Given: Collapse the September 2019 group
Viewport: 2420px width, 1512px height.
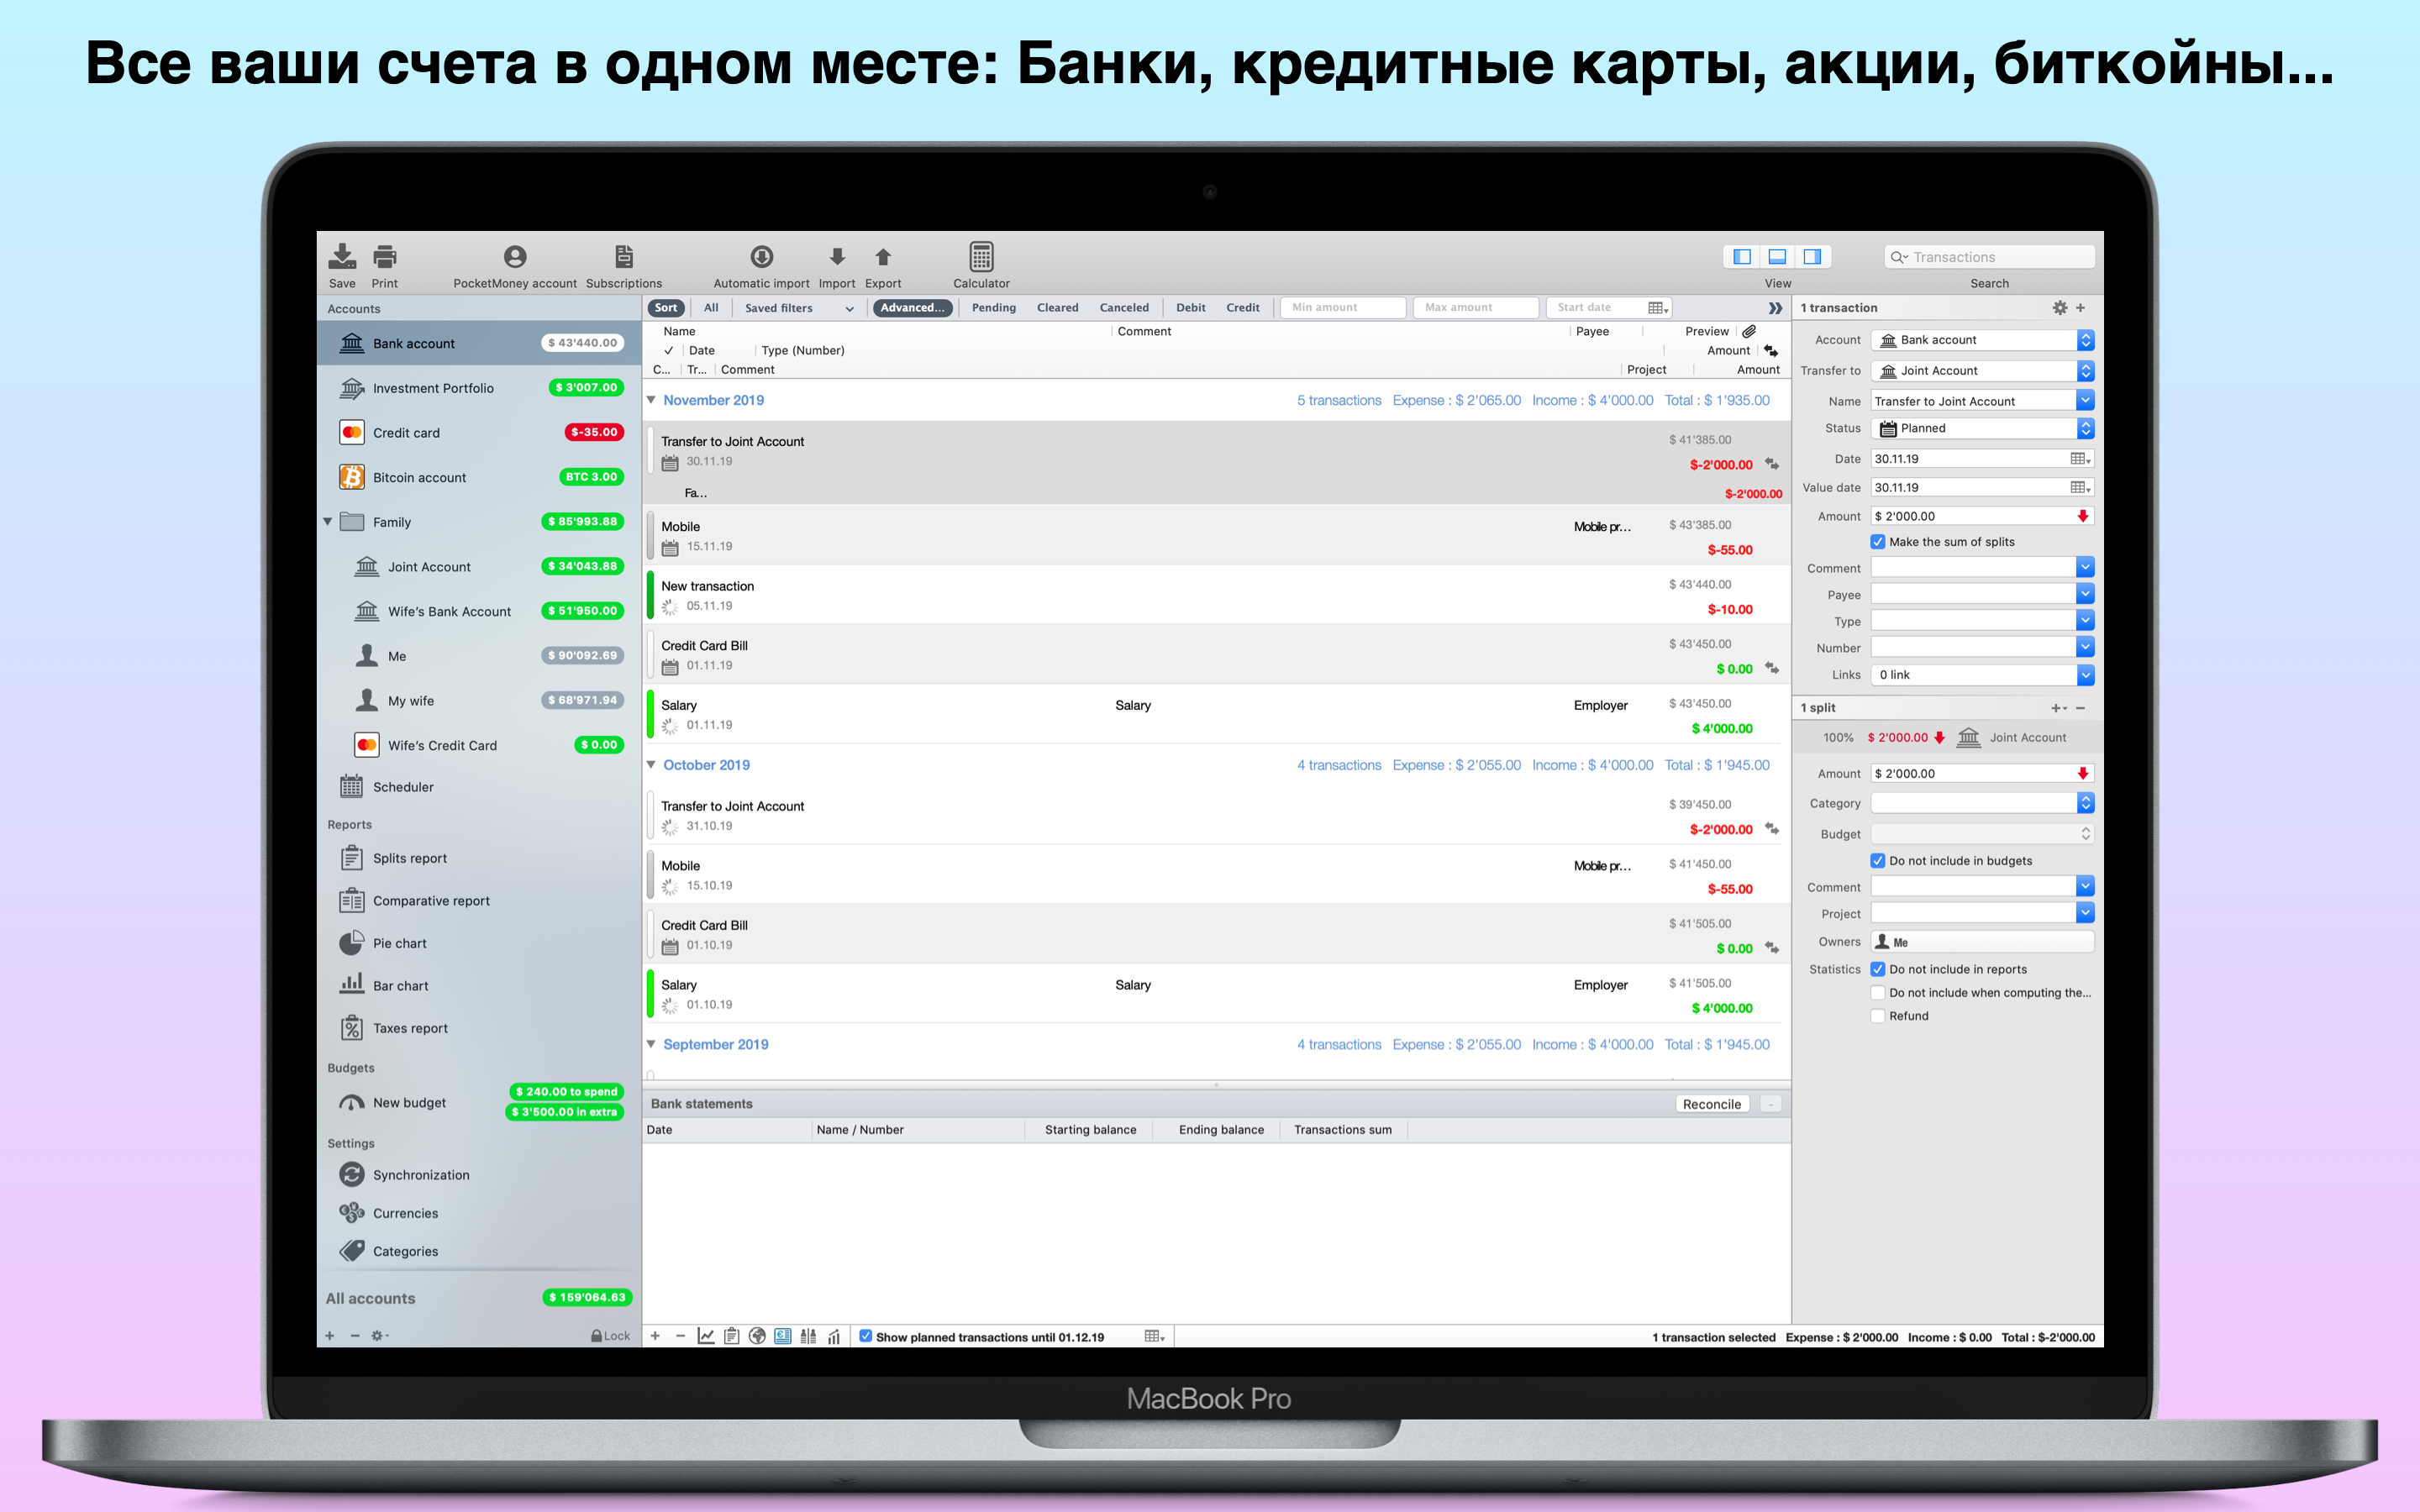Looking at the screenshot, I should [651, 1044].
